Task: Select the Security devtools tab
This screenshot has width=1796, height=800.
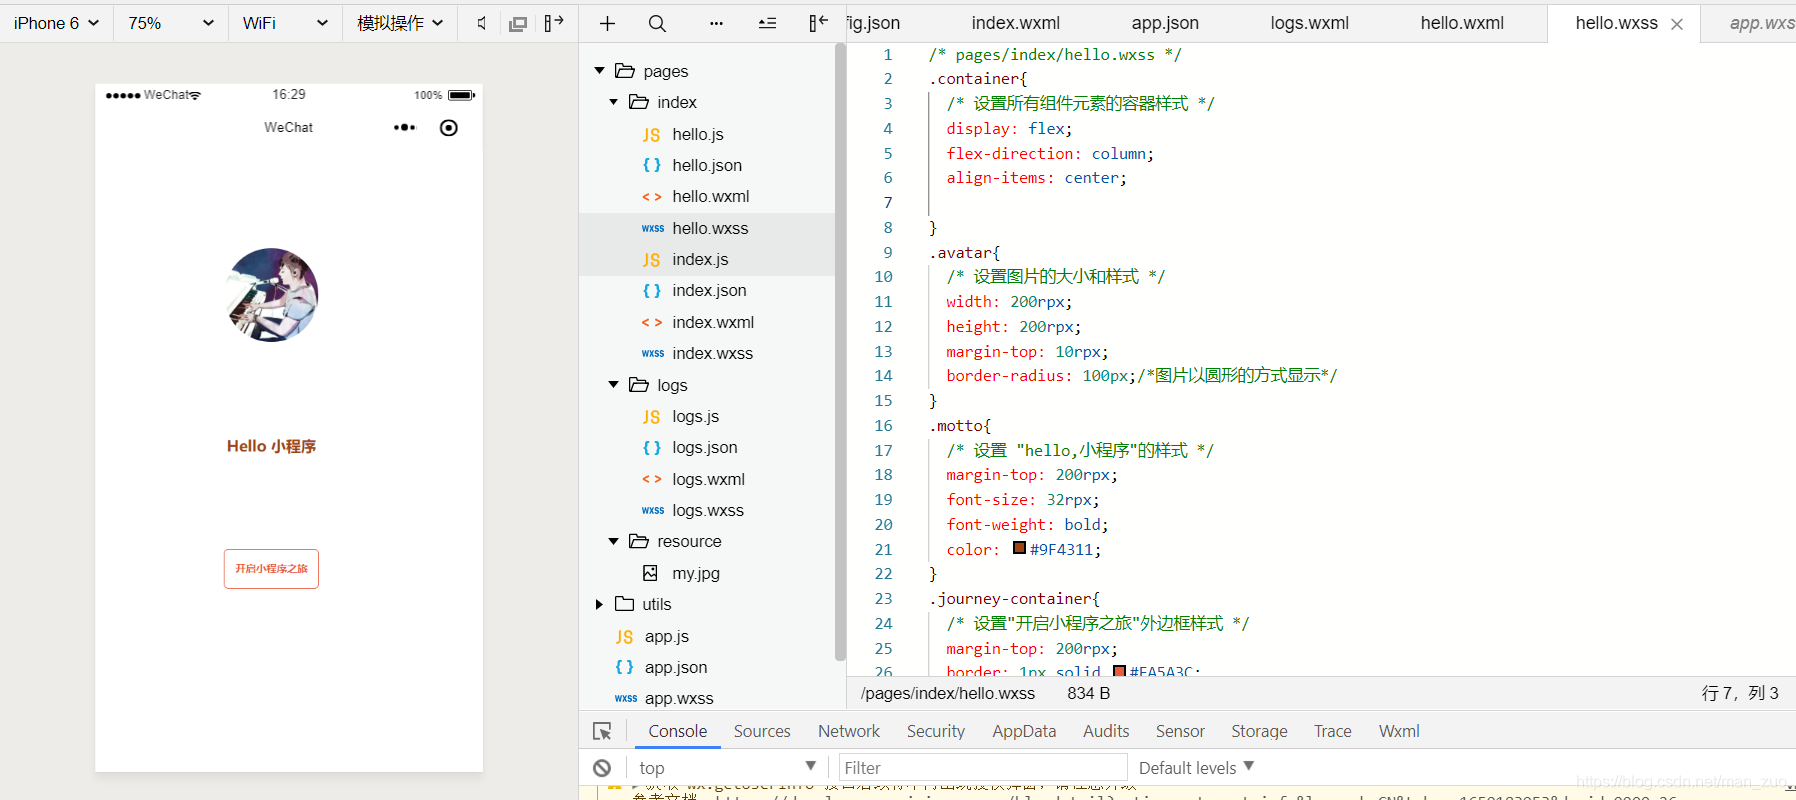Action: point(936,731)
